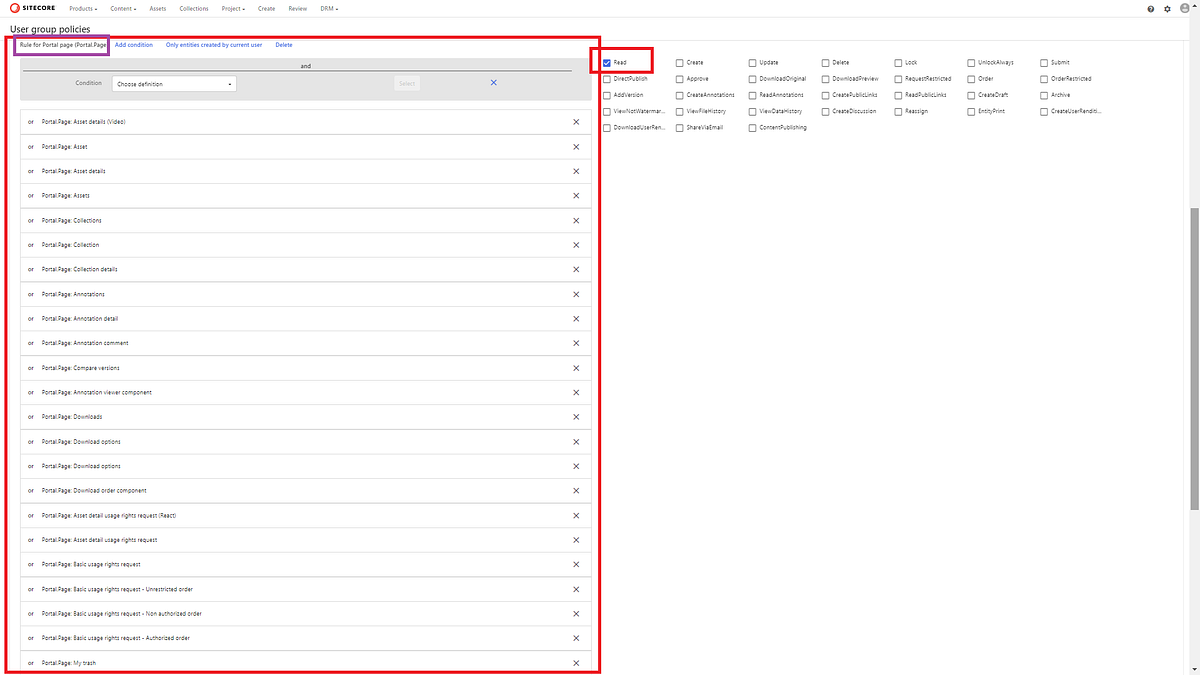1200x675 pixels.
Task: Click the Add condition link
Action: (x=136, y=44)
